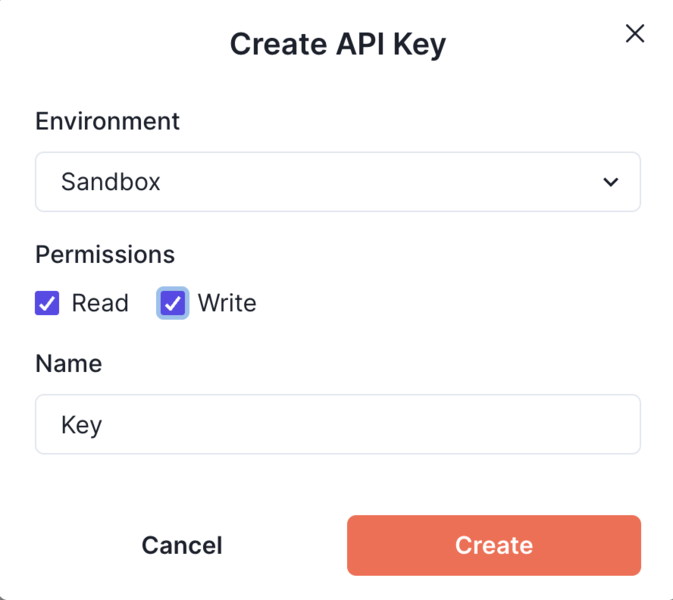This screenshot has height=600, width=673.
Task: Click the empty area inside the Name box
Action: point(400,424)
